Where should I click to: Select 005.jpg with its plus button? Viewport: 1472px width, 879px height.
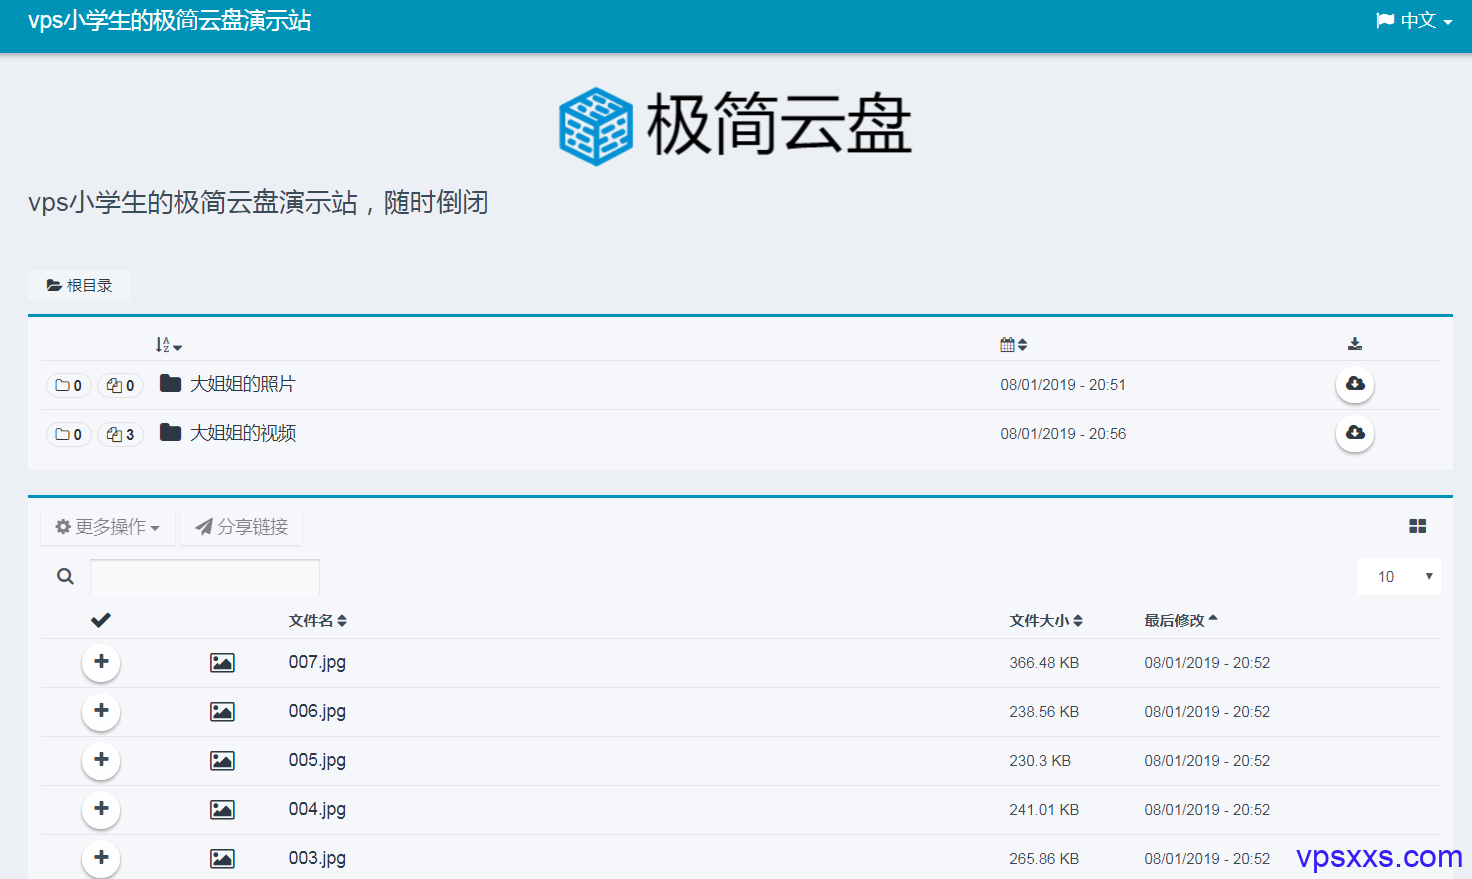[x=101, y=760]
